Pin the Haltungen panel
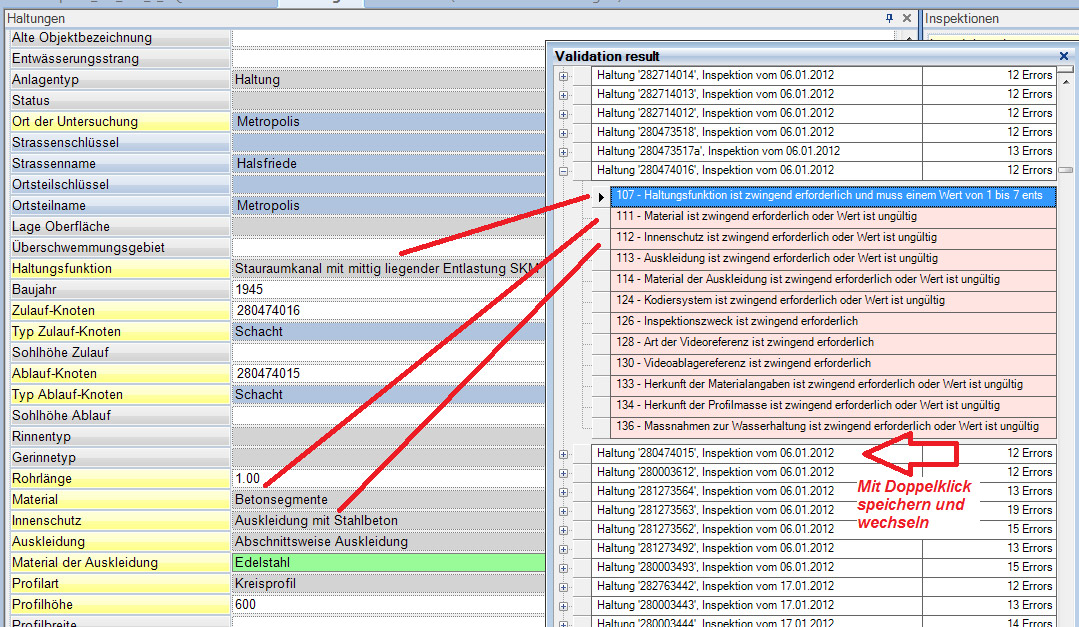1079x627 pixels. tap(889, 19)
